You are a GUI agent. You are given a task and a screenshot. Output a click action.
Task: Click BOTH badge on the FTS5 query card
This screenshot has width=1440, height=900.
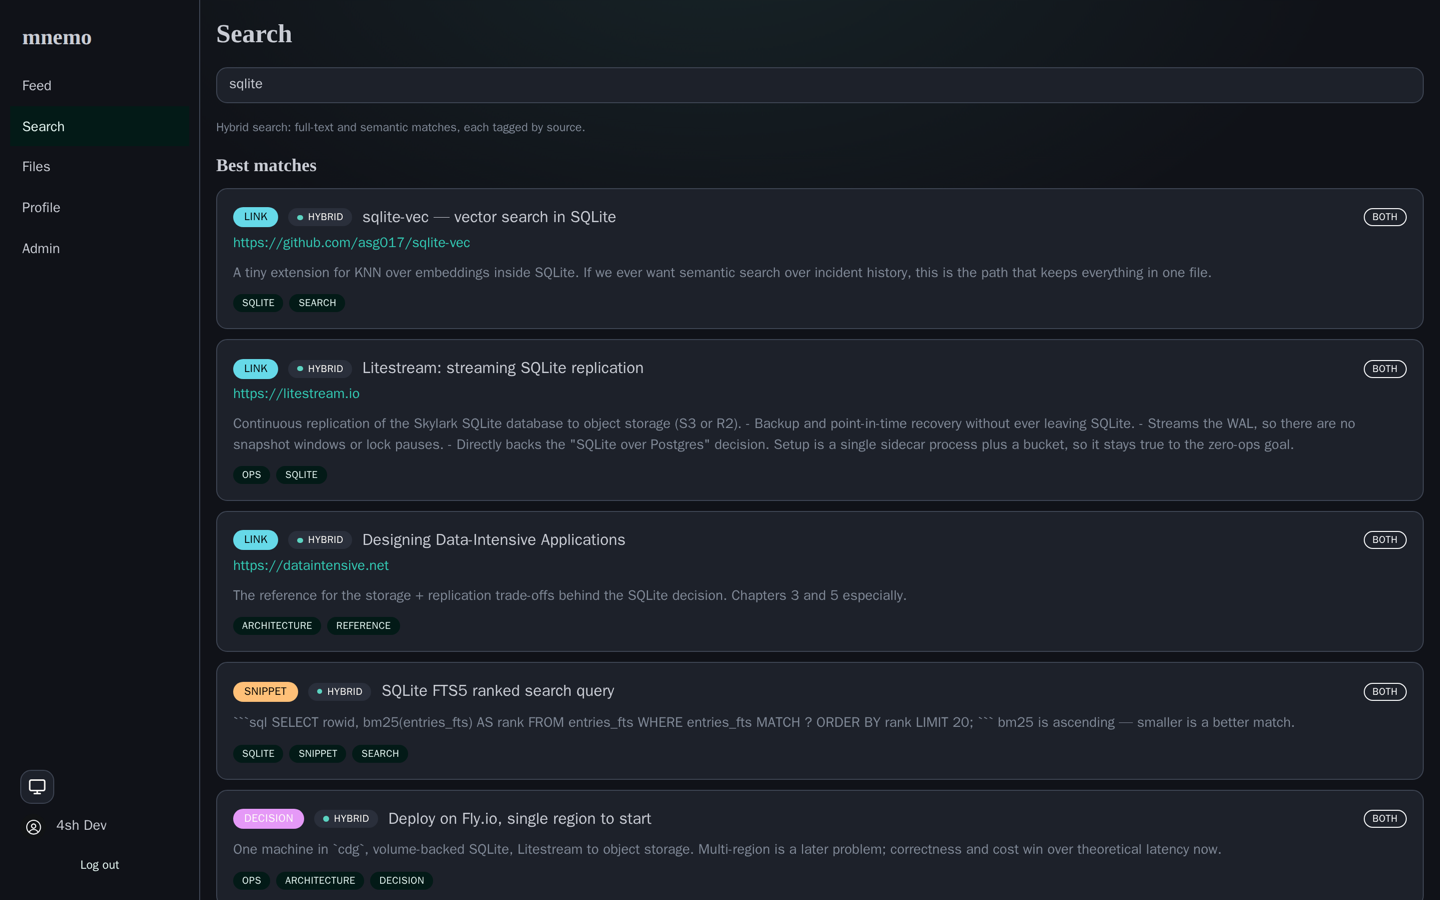pos(1385,692)
